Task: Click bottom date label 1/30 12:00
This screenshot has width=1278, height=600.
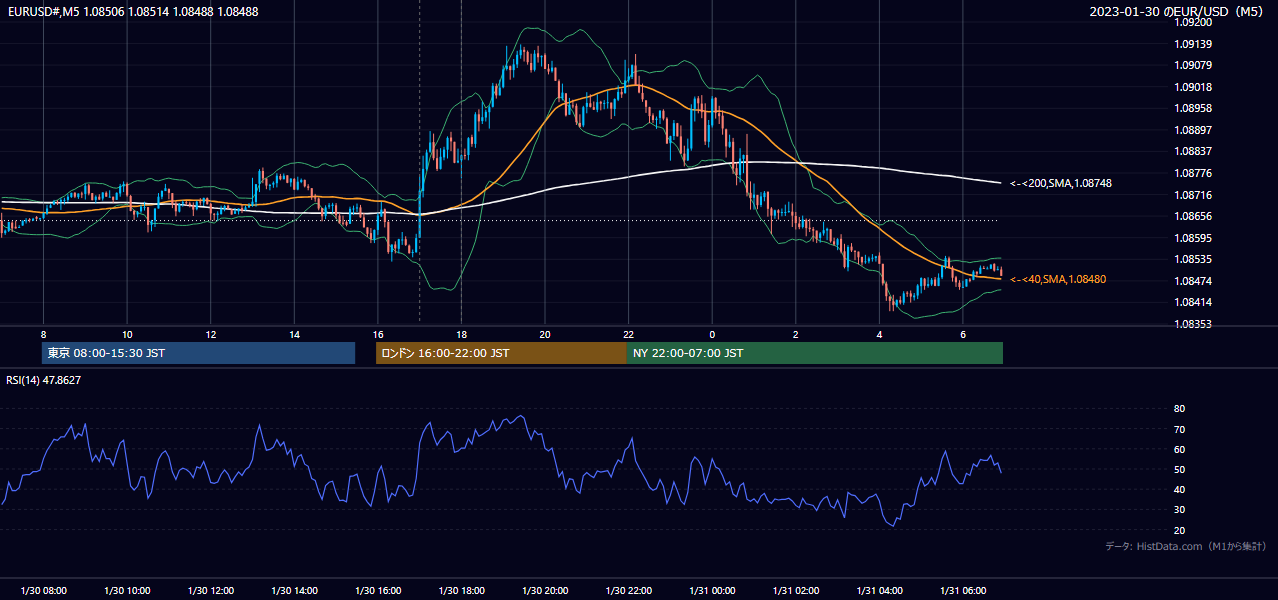Action: (x=210, y=591)
